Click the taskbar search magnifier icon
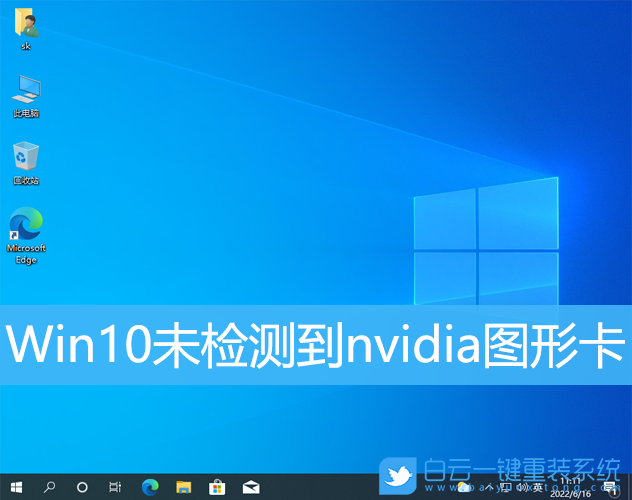This screenshot has height=500, width=632. 49,487
